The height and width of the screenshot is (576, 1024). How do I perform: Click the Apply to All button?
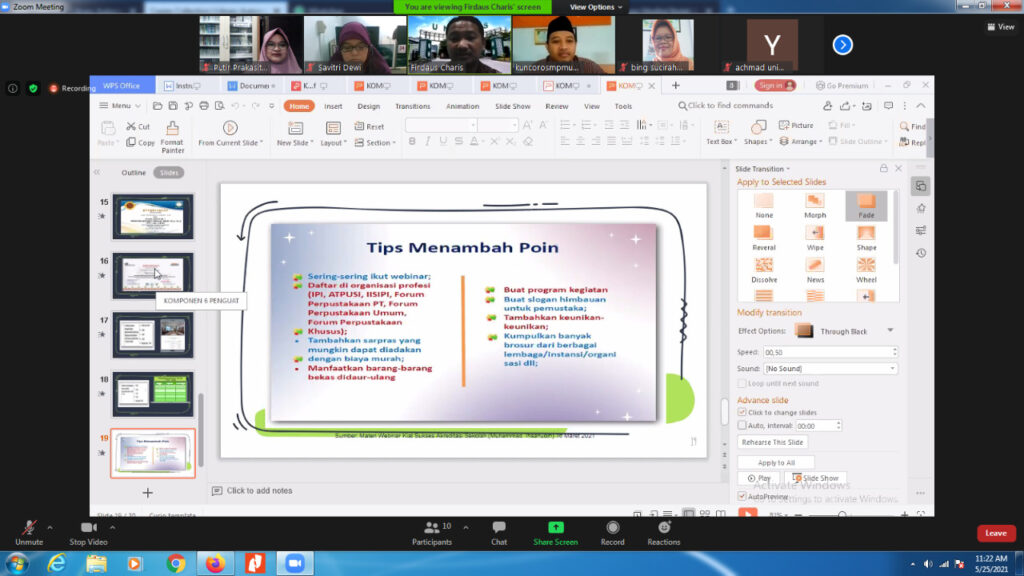[776, 463]
